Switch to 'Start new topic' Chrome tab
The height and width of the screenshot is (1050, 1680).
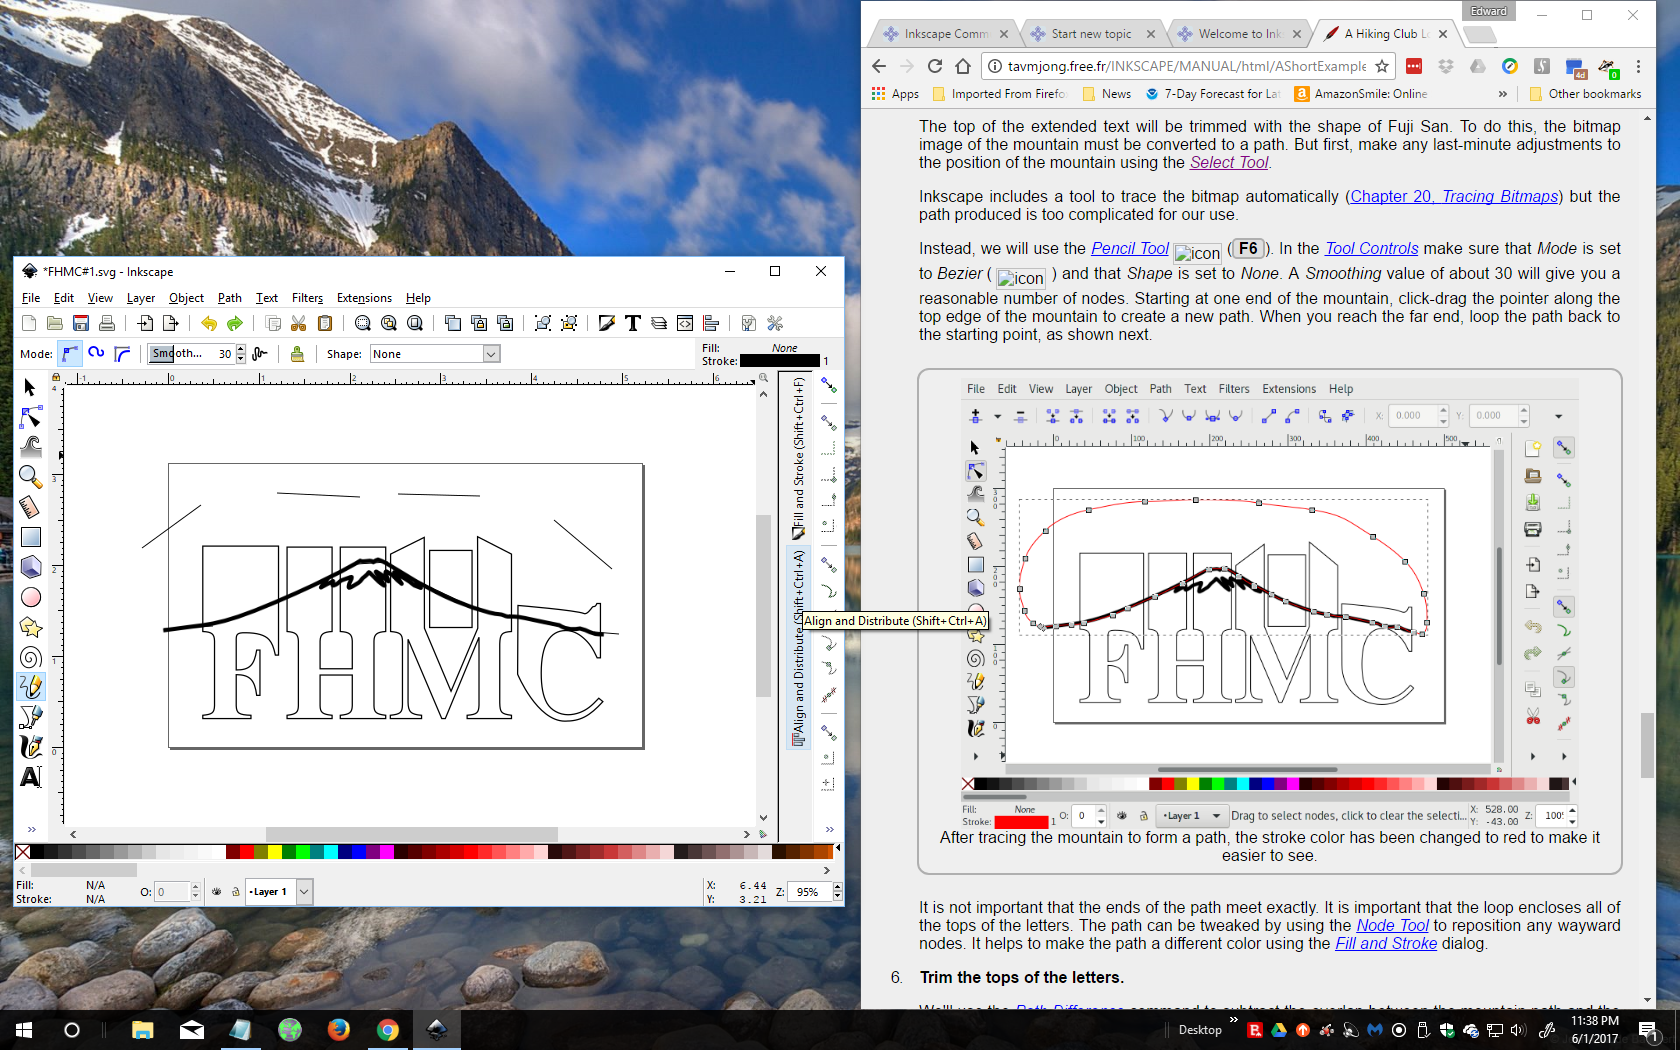coord(1091,34)
